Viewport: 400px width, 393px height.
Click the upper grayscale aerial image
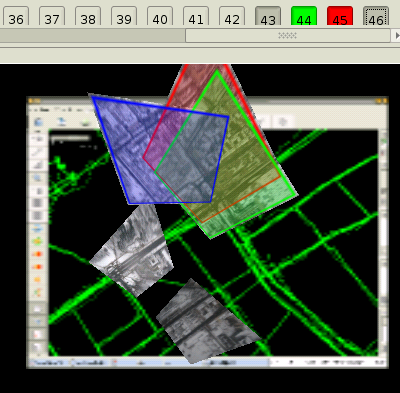coord(133,250)
